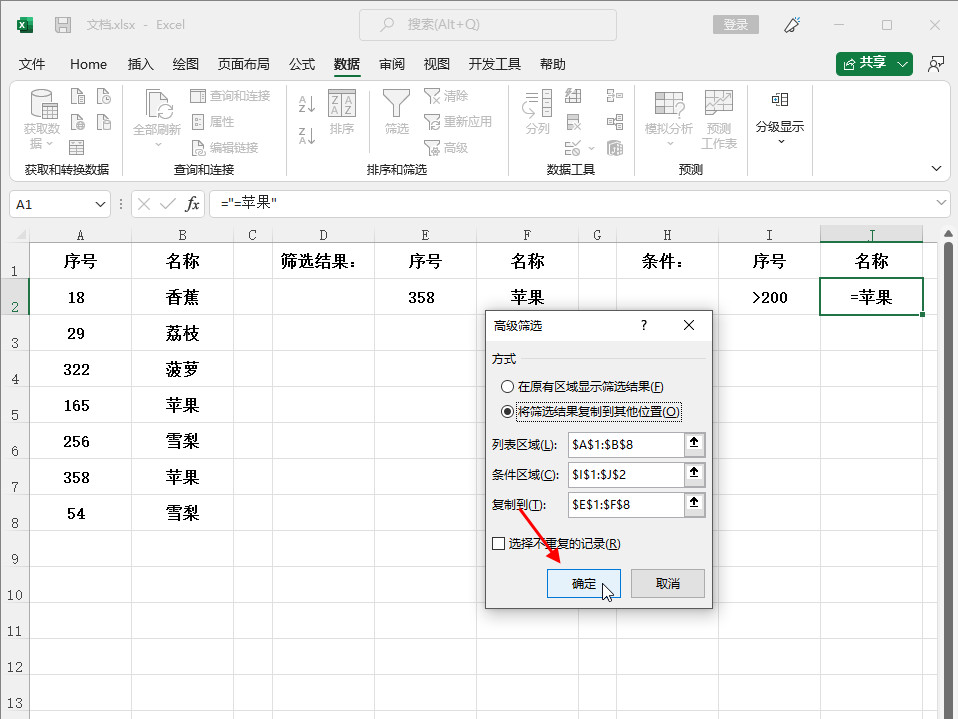Click the 条件区域 input field
Image resolution: width=958 pixels, height=719 pixels.
coord(626,475)
